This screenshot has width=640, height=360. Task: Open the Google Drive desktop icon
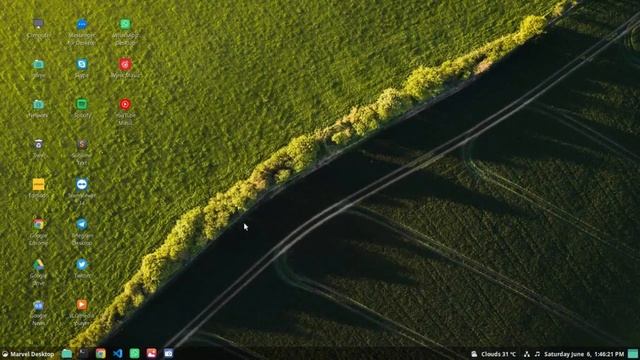click(38, 264)
